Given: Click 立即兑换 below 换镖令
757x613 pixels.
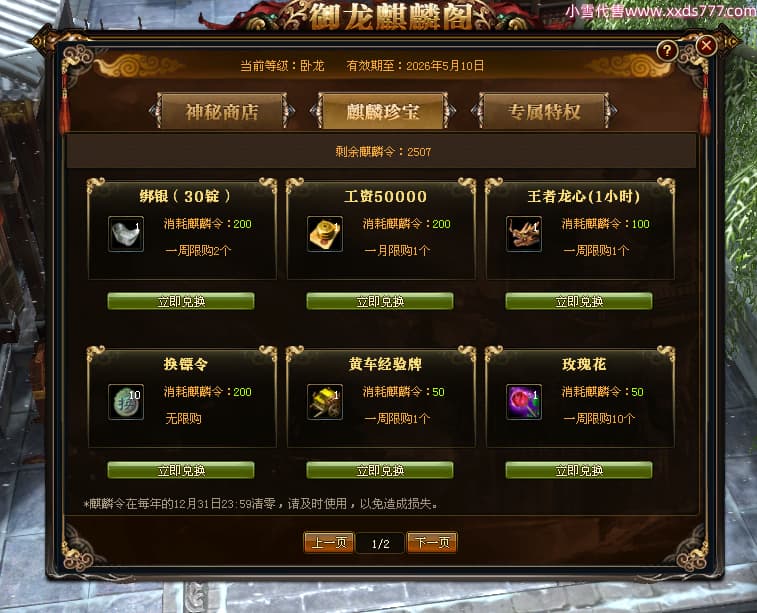Looking at the screenshot, I should pos(181,470).
